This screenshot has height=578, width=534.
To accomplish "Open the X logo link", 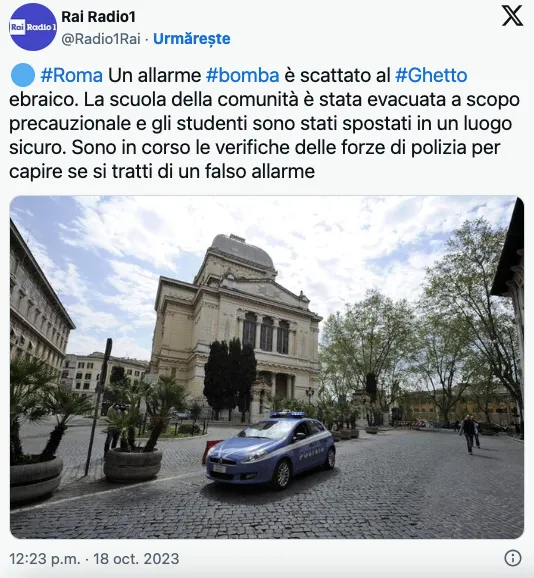I will coord(512,16).
